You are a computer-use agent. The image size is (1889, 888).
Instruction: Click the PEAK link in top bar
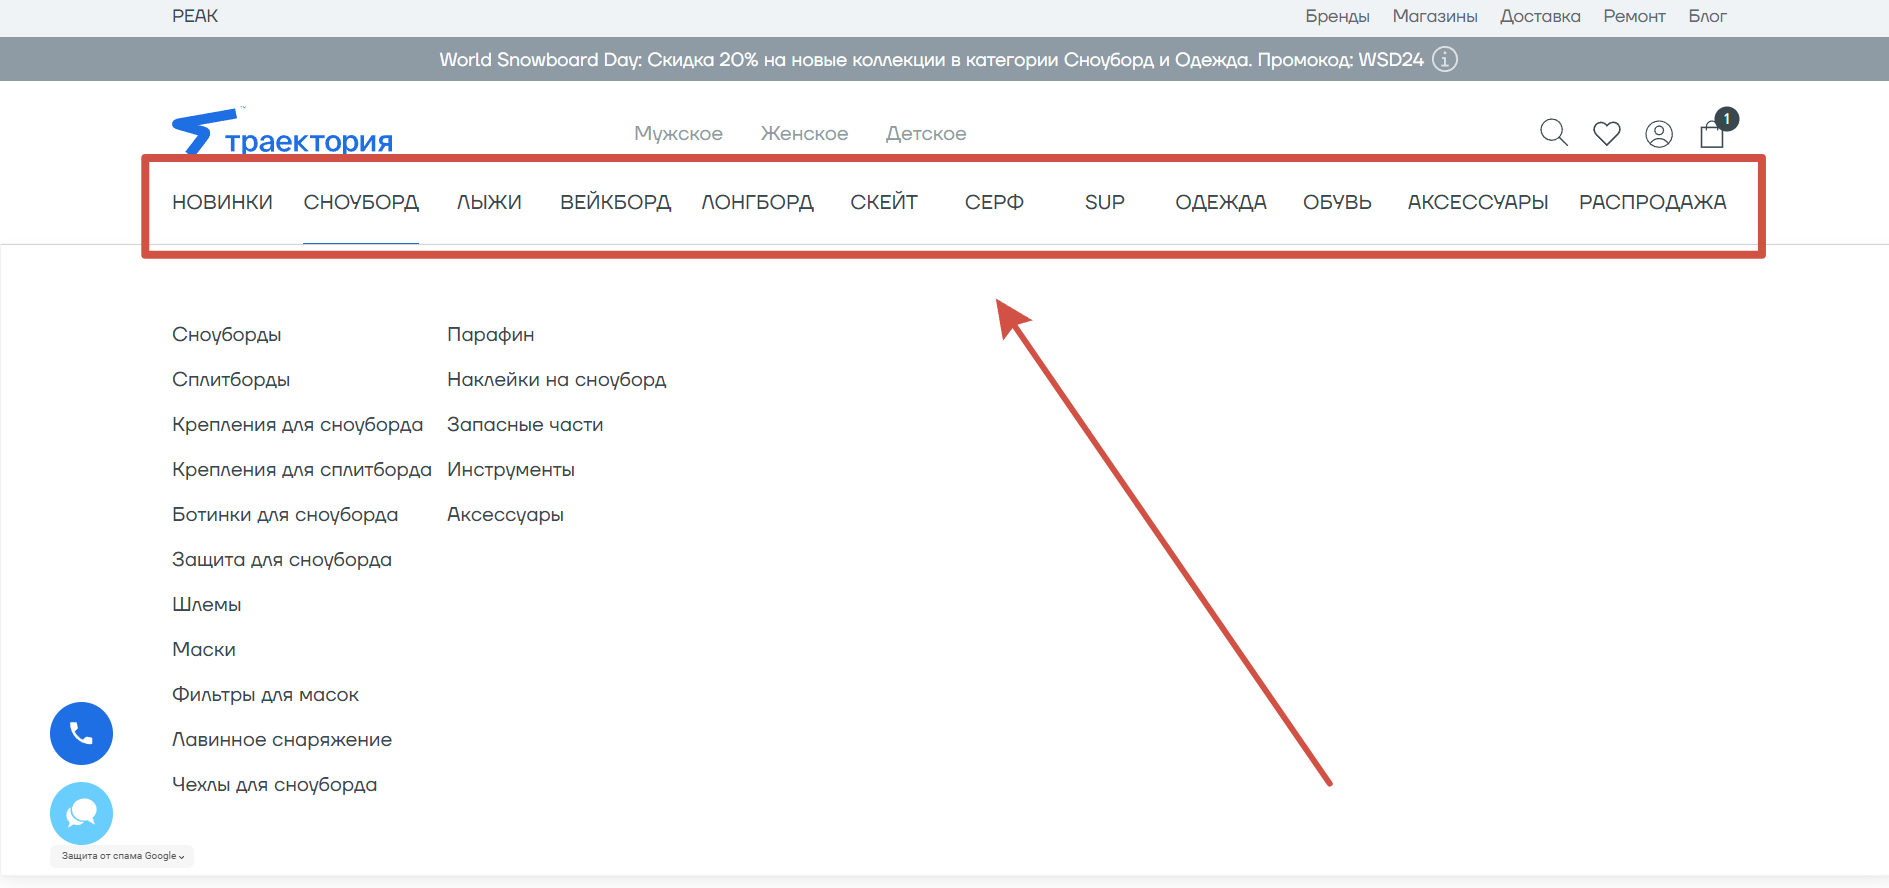coord(195,16)
